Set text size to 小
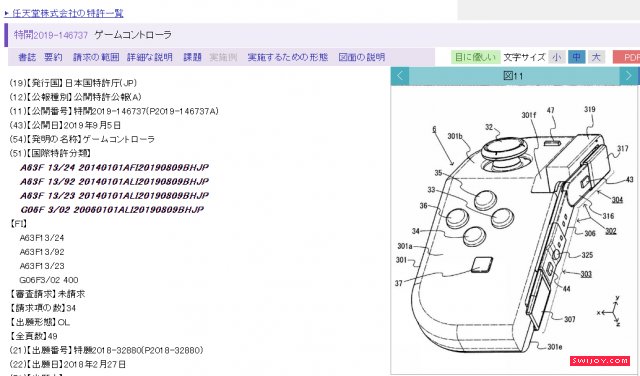 click(556, 57)
